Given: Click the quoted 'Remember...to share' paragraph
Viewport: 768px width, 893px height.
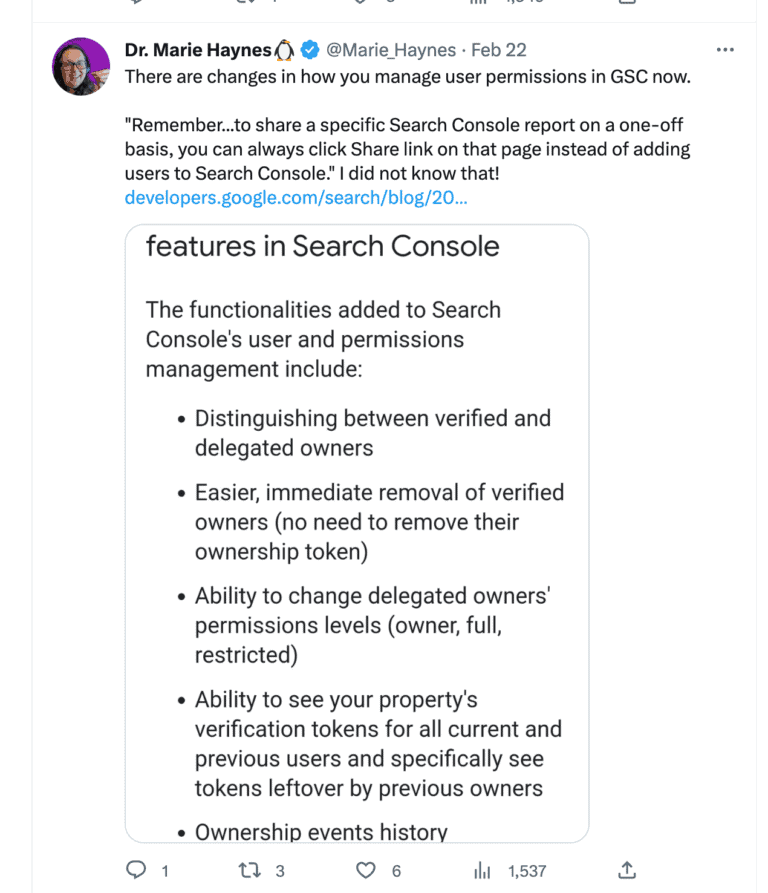Looking at the screenshot, I should (x=407, y=150).
